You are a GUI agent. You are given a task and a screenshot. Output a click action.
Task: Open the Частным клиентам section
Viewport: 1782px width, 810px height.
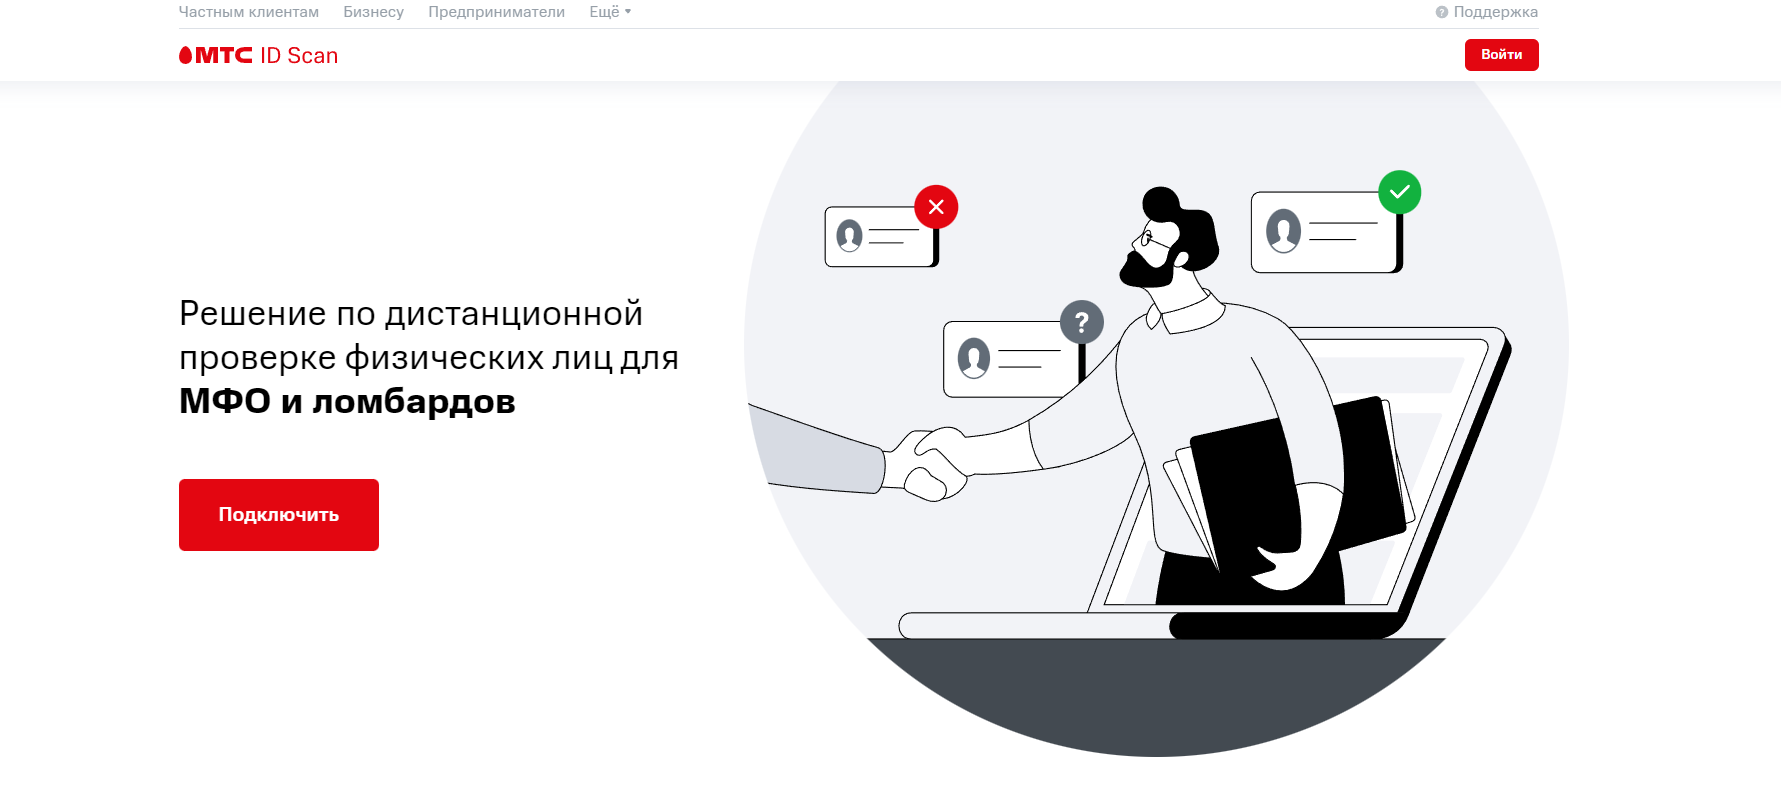[249, 12]
